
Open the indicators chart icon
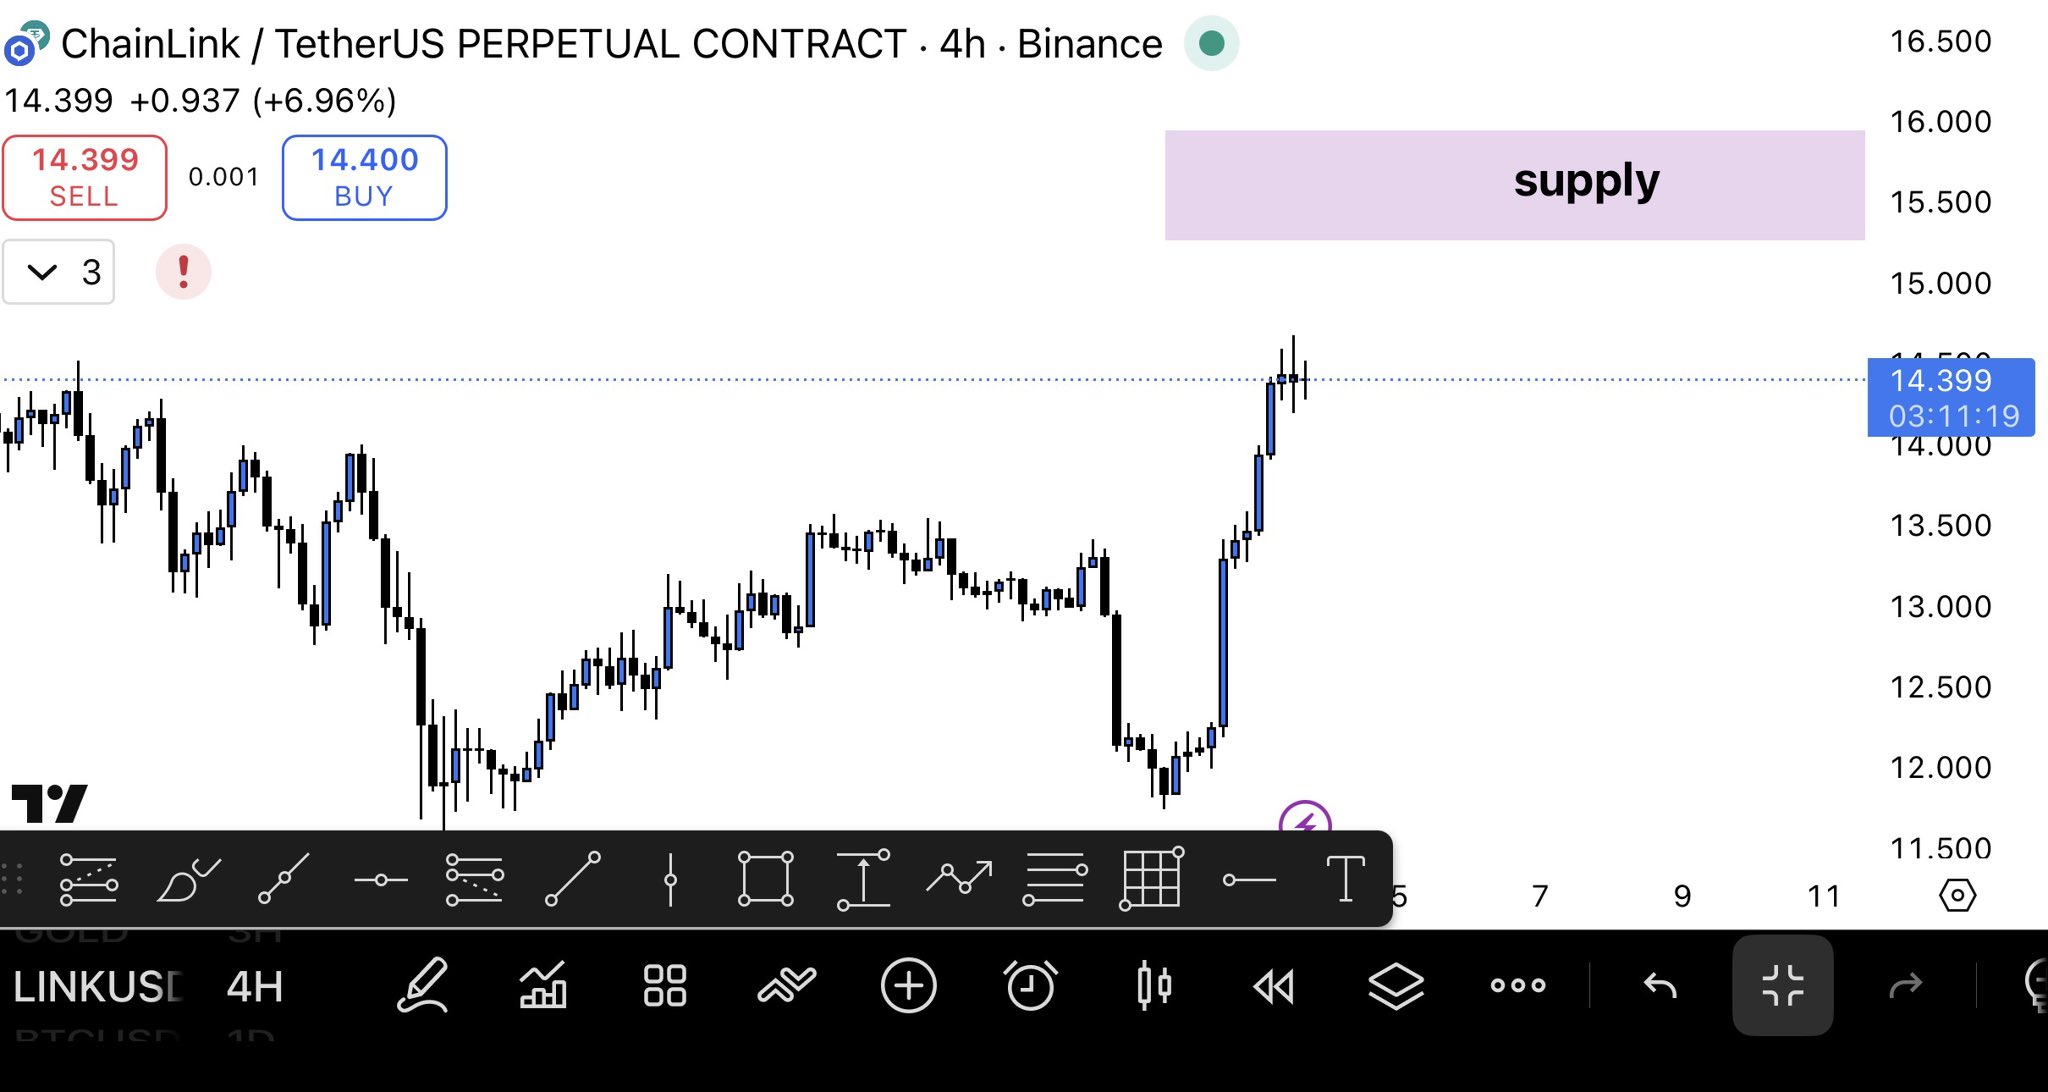[543, 986]
